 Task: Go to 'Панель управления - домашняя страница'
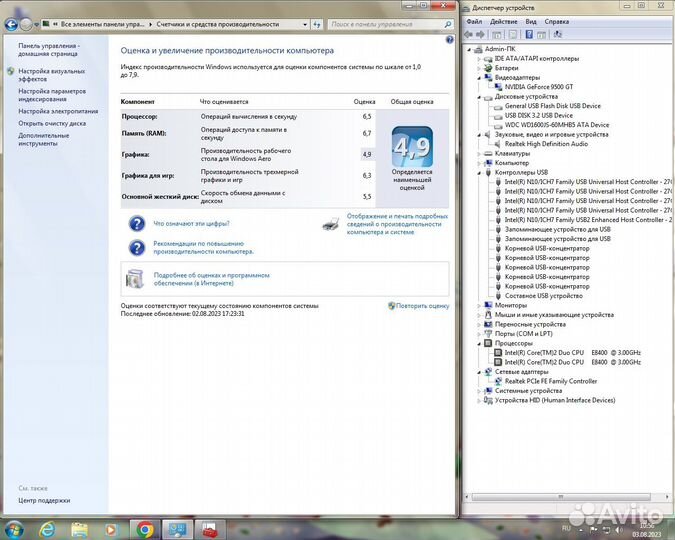coord(49,50)
